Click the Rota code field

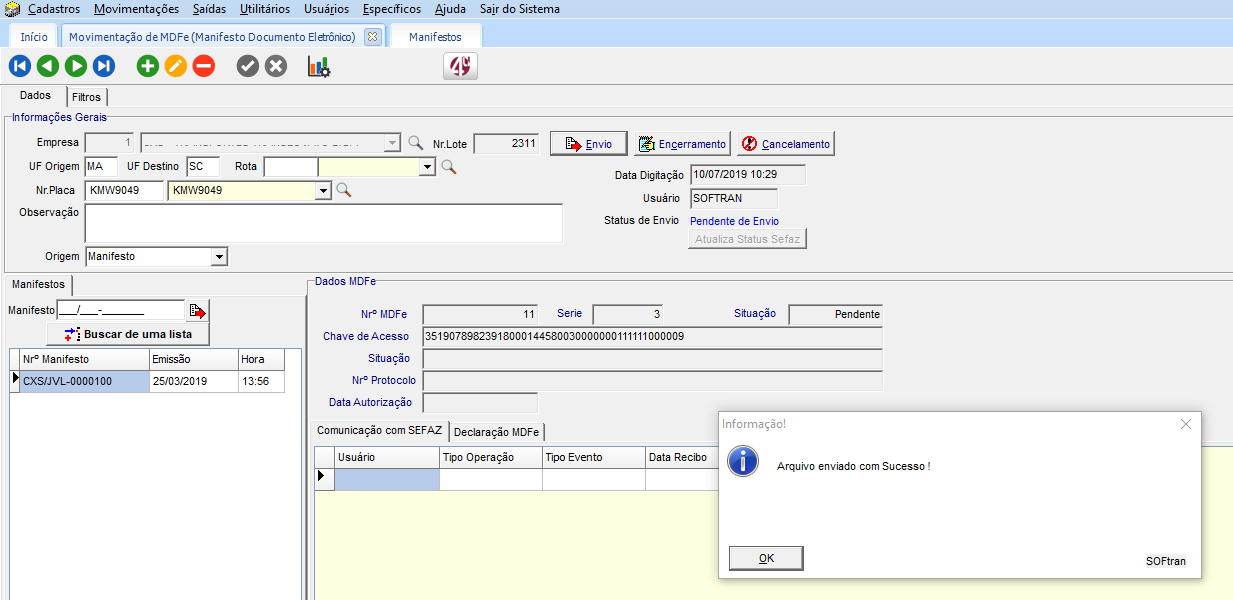pyautogui.click(x=291, y=166)
